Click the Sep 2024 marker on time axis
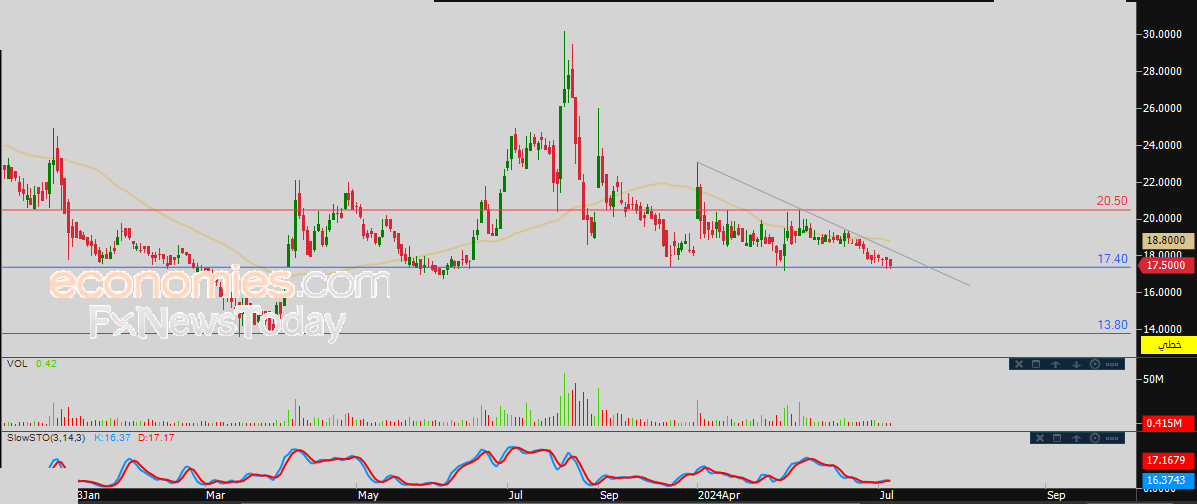 point(1056,494)
